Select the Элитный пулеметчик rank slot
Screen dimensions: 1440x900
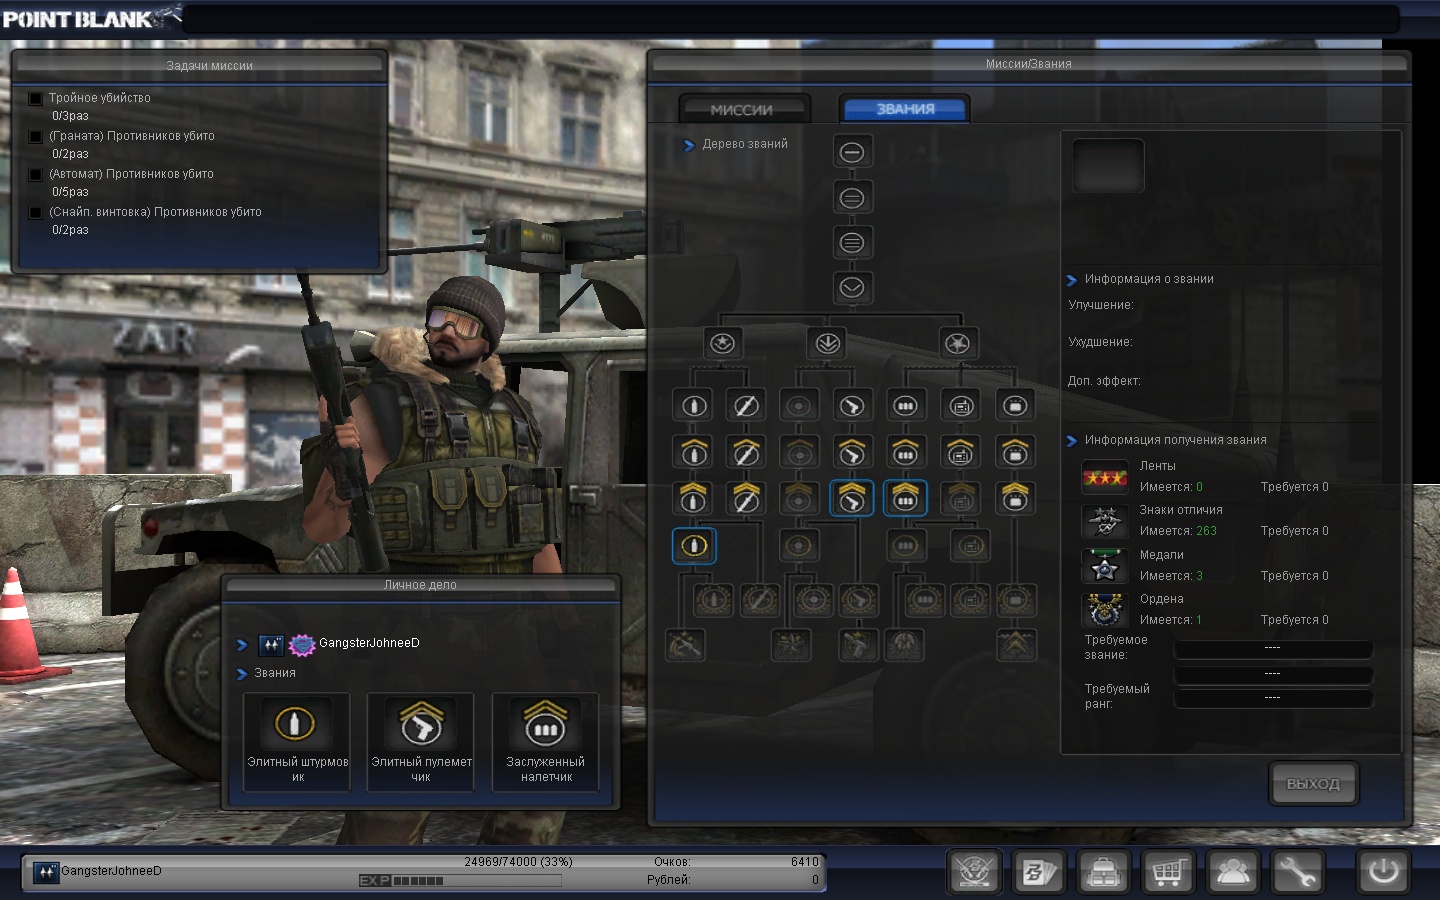tap(421, 742)
